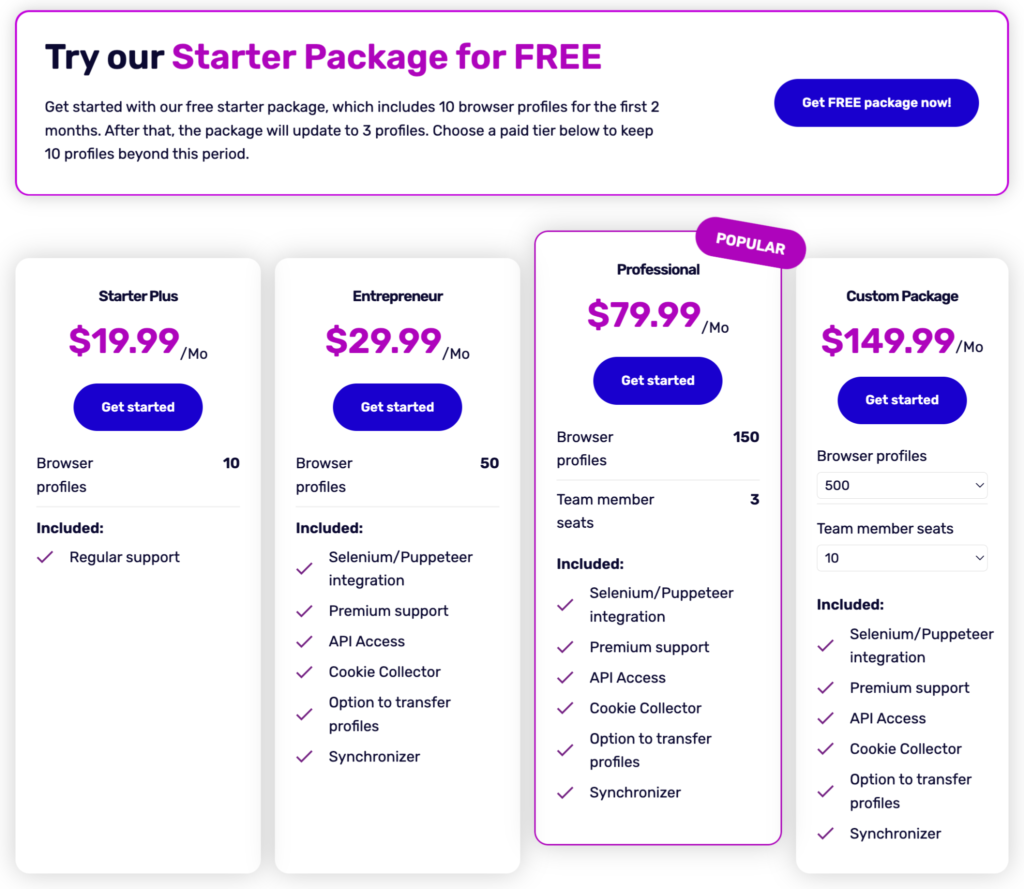Click Get started under Entrepreneur plan

(397, 407)
